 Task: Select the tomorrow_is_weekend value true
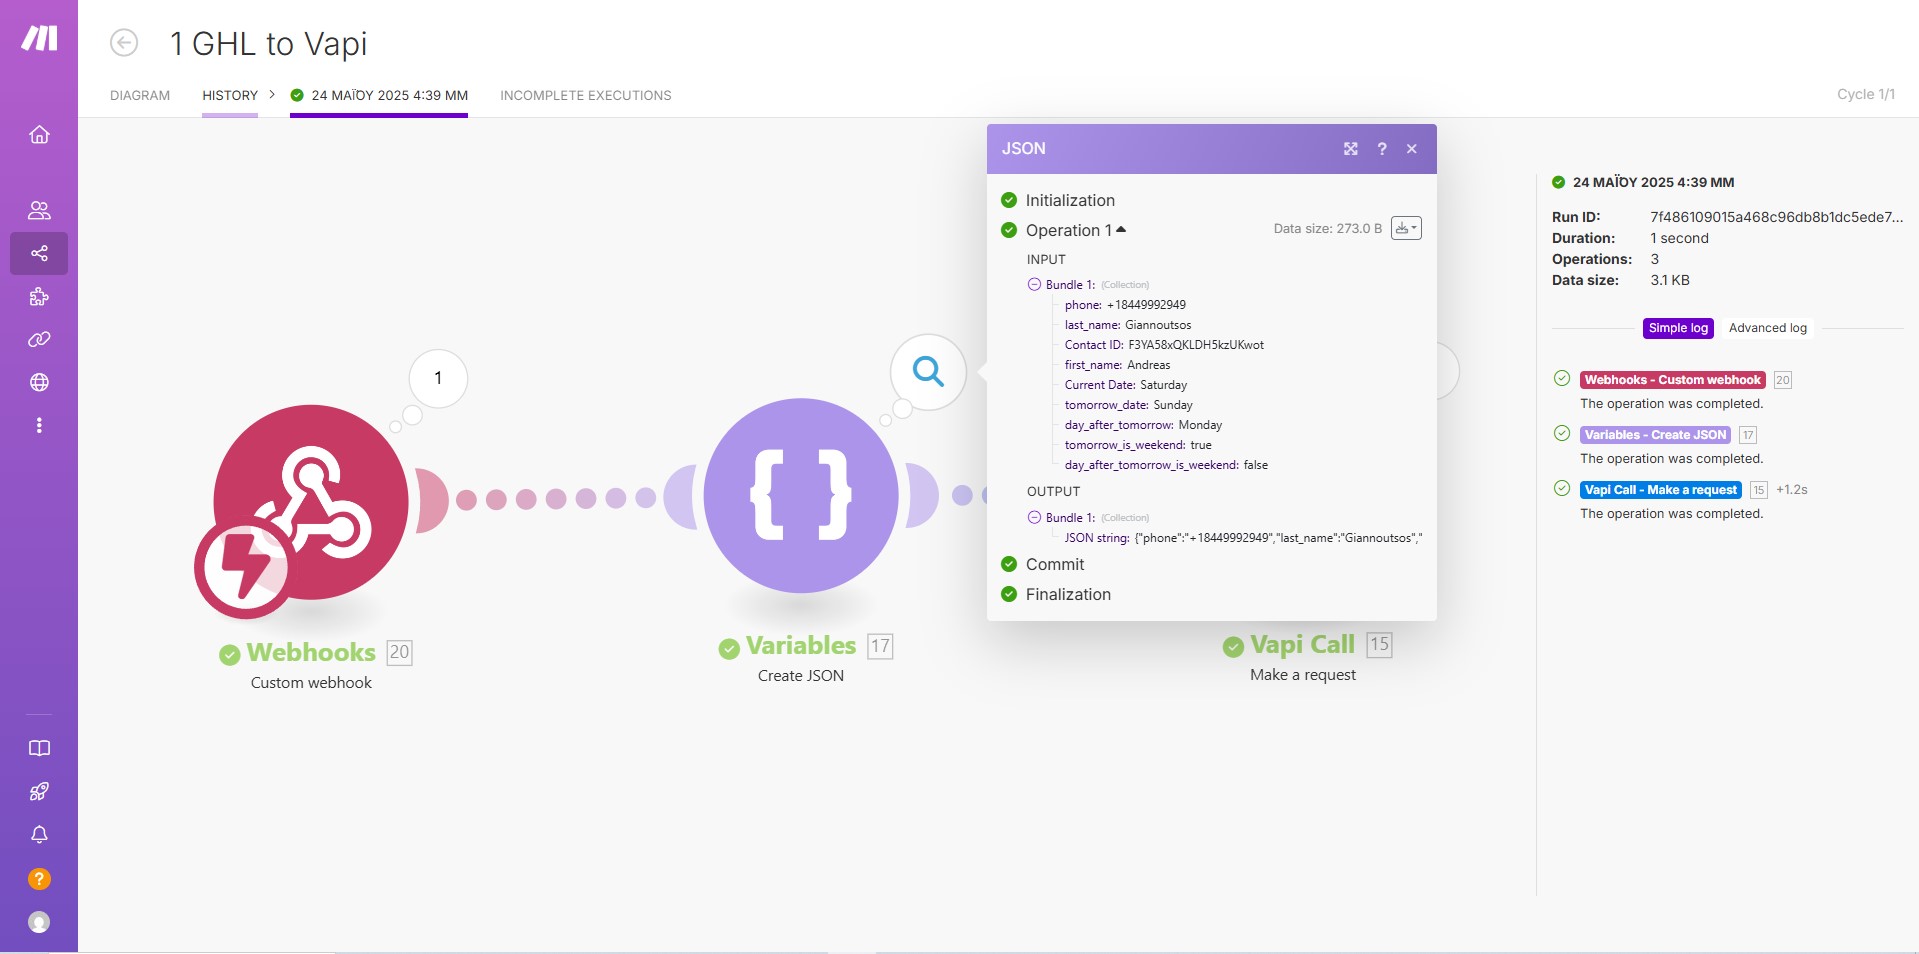[1201, 445]
